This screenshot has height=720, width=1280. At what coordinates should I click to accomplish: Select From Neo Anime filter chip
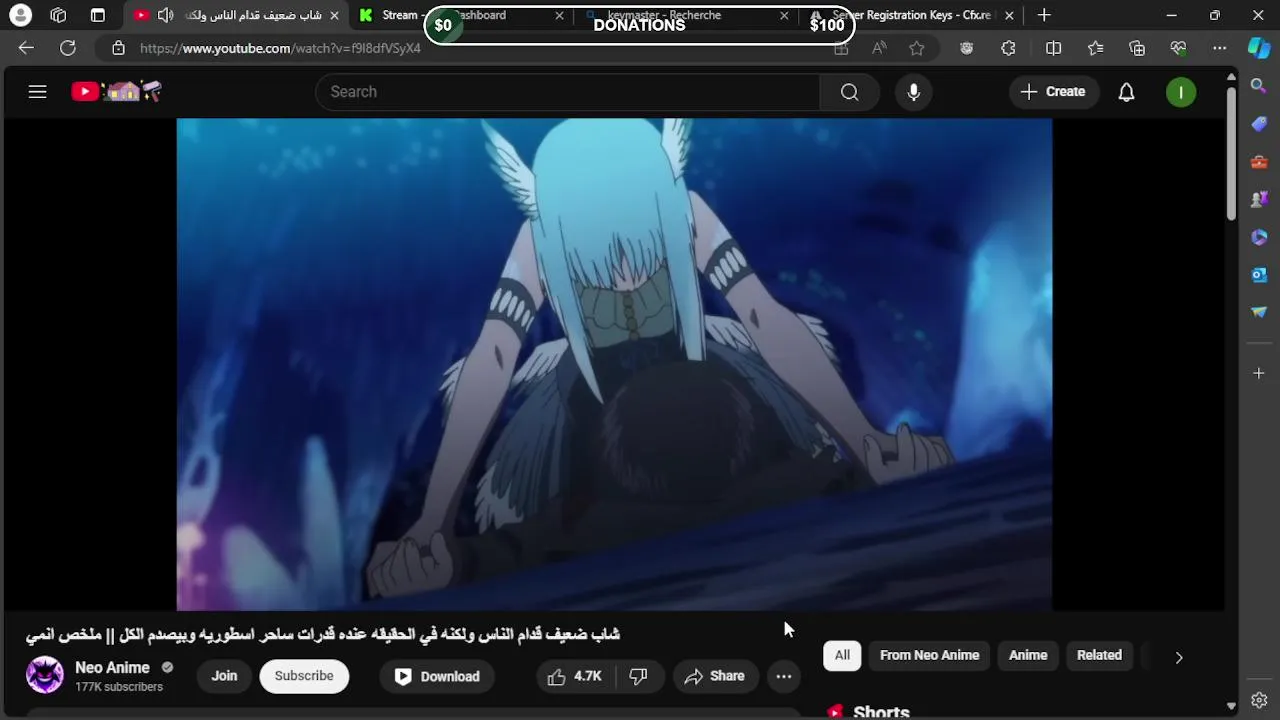(x=929, y=655)
